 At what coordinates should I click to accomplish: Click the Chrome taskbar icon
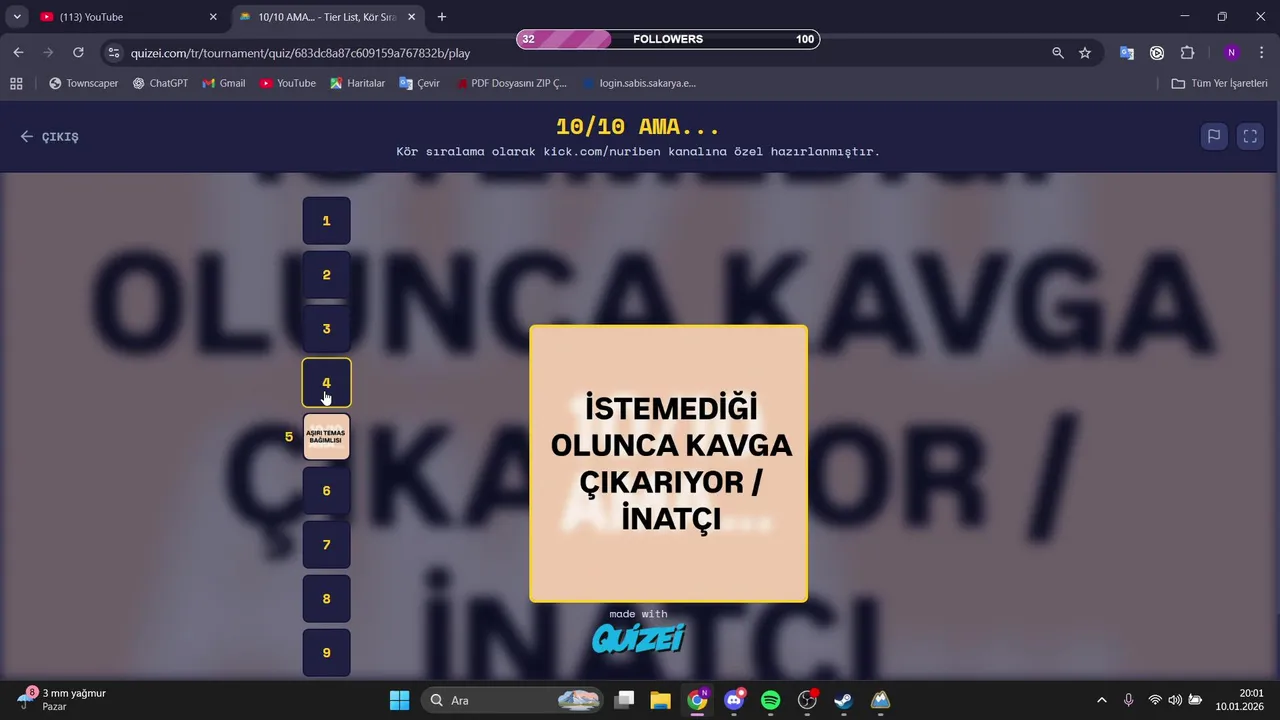coord(697,700)
